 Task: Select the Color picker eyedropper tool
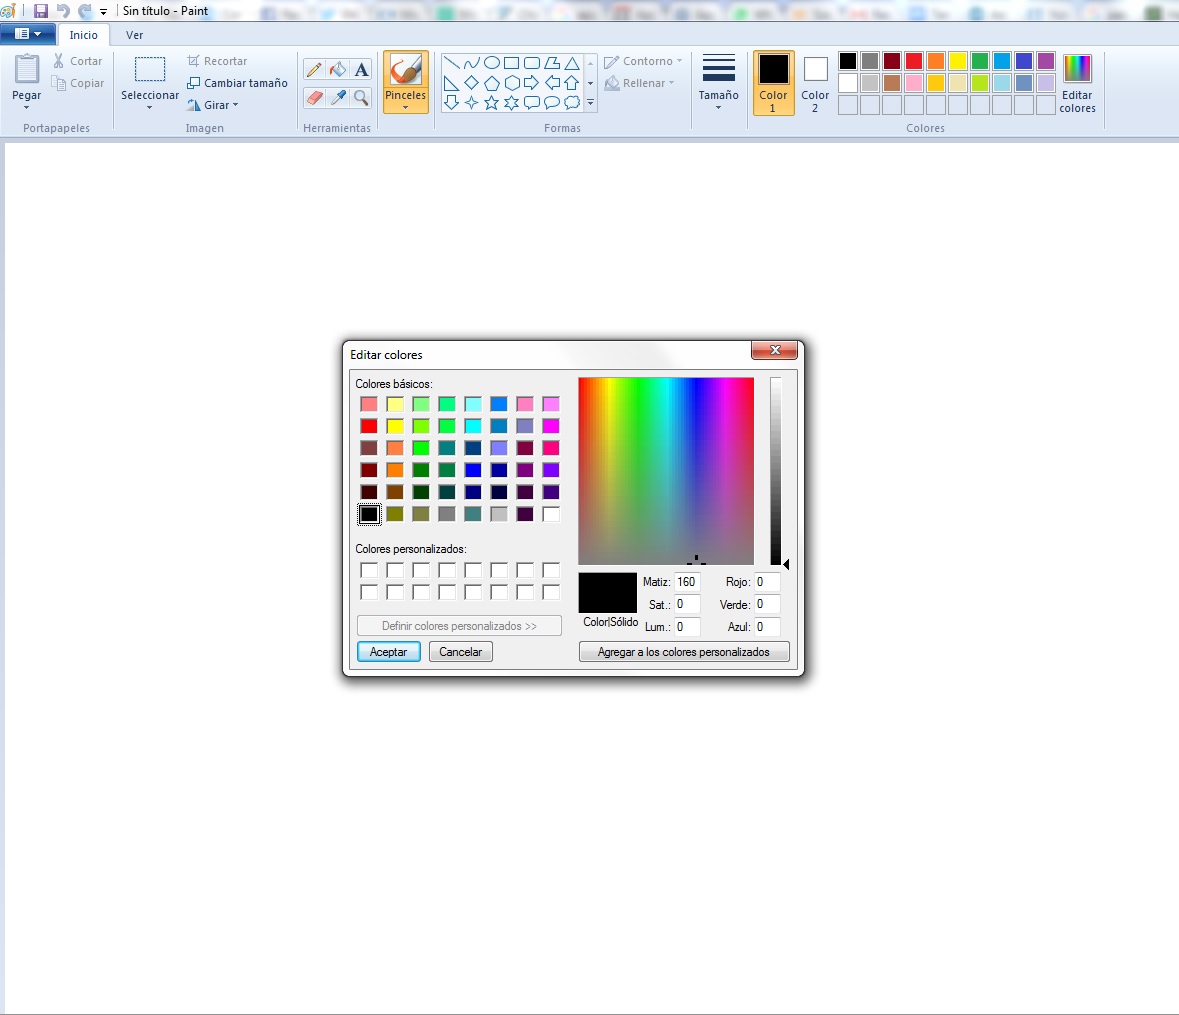click(338, 98)
